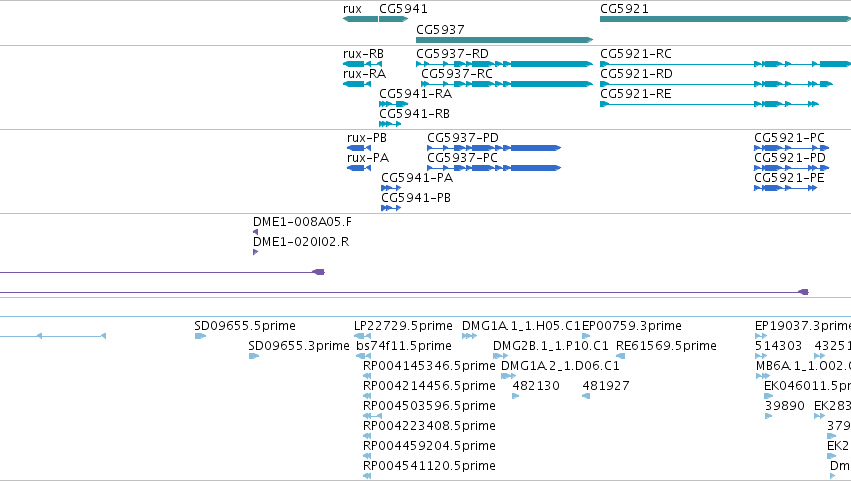
Task: Click the CG5941-RA transcript label
Action: tap(415, 94)
